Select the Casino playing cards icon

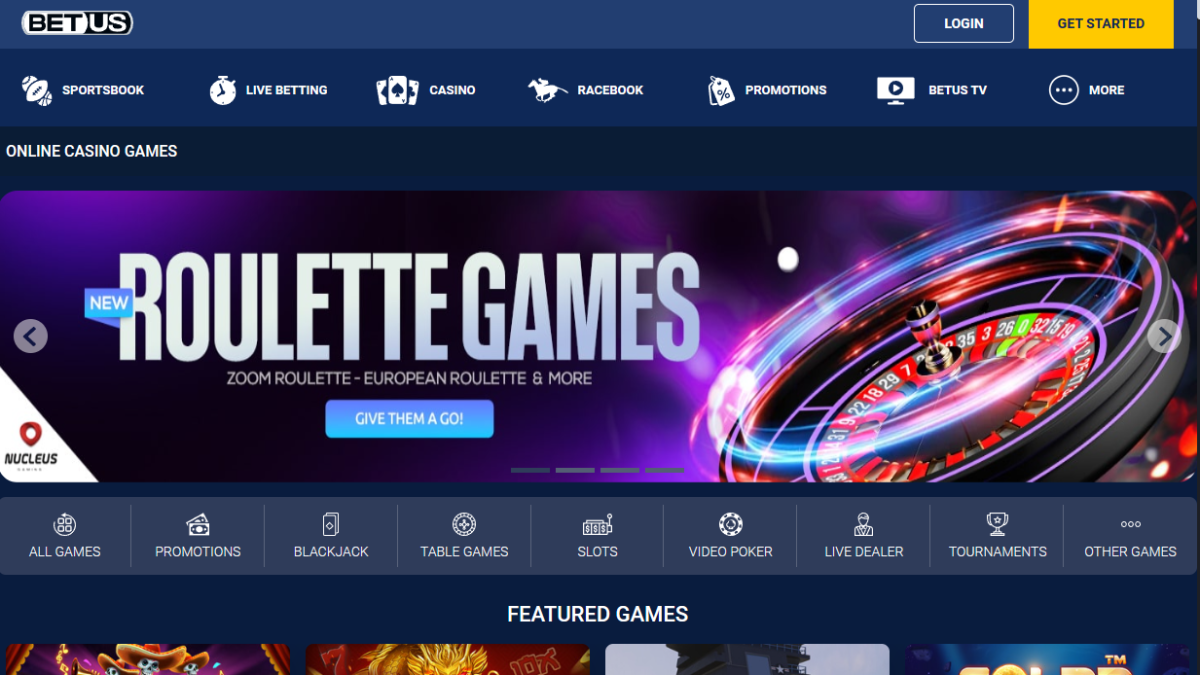397,90
